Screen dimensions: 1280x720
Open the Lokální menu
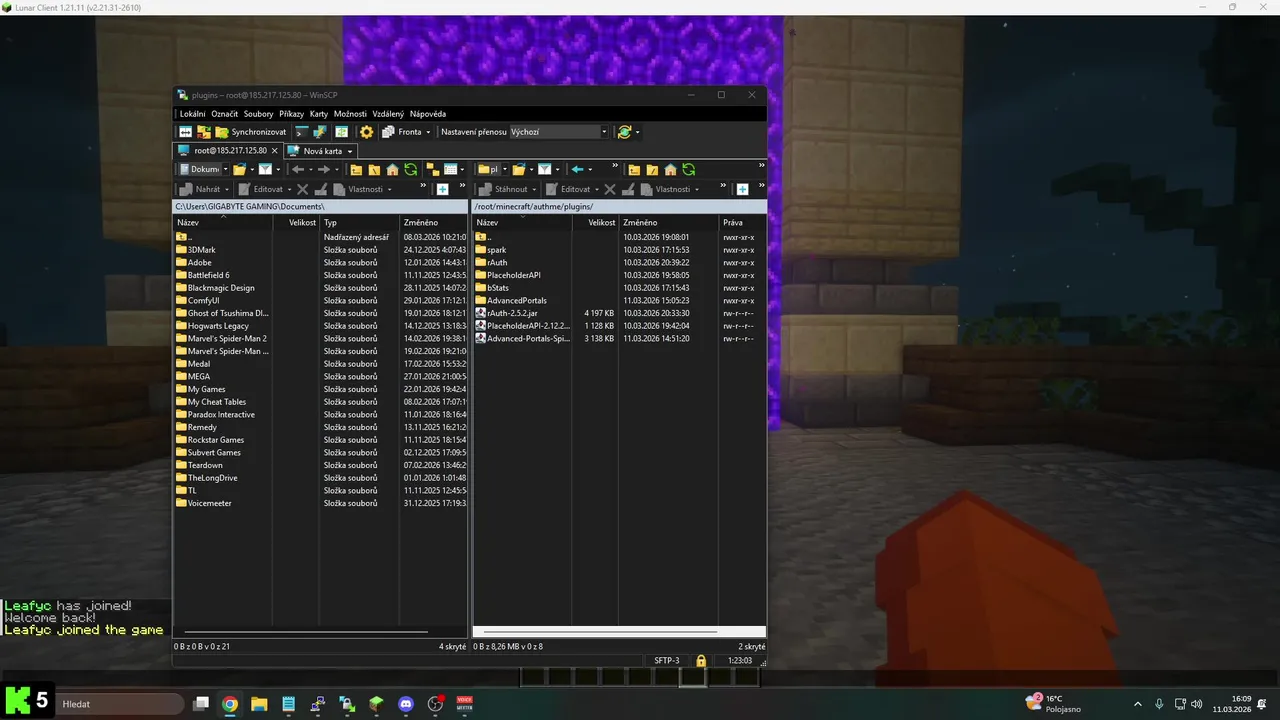tap(192, 114)
